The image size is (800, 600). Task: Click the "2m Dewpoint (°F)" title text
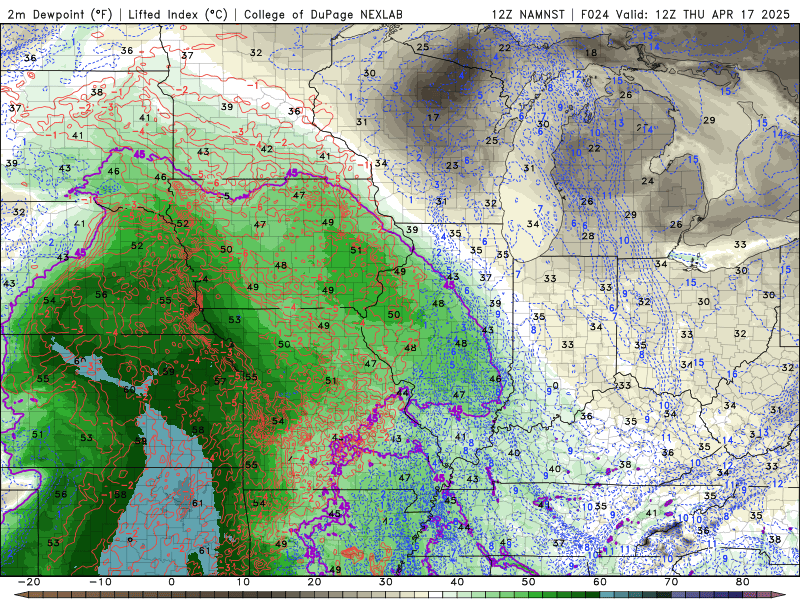point(60,15)
